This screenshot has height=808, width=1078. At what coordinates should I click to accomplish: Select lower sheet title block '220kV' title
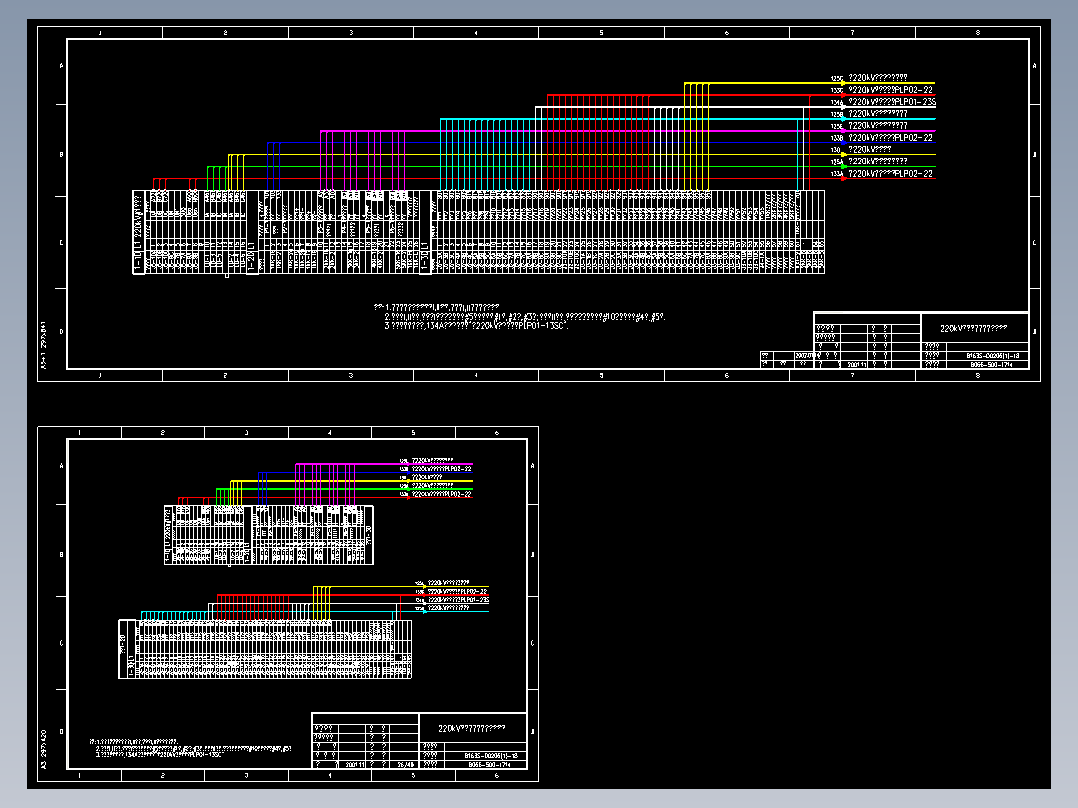pyautogui.click(x=472, y=728)
